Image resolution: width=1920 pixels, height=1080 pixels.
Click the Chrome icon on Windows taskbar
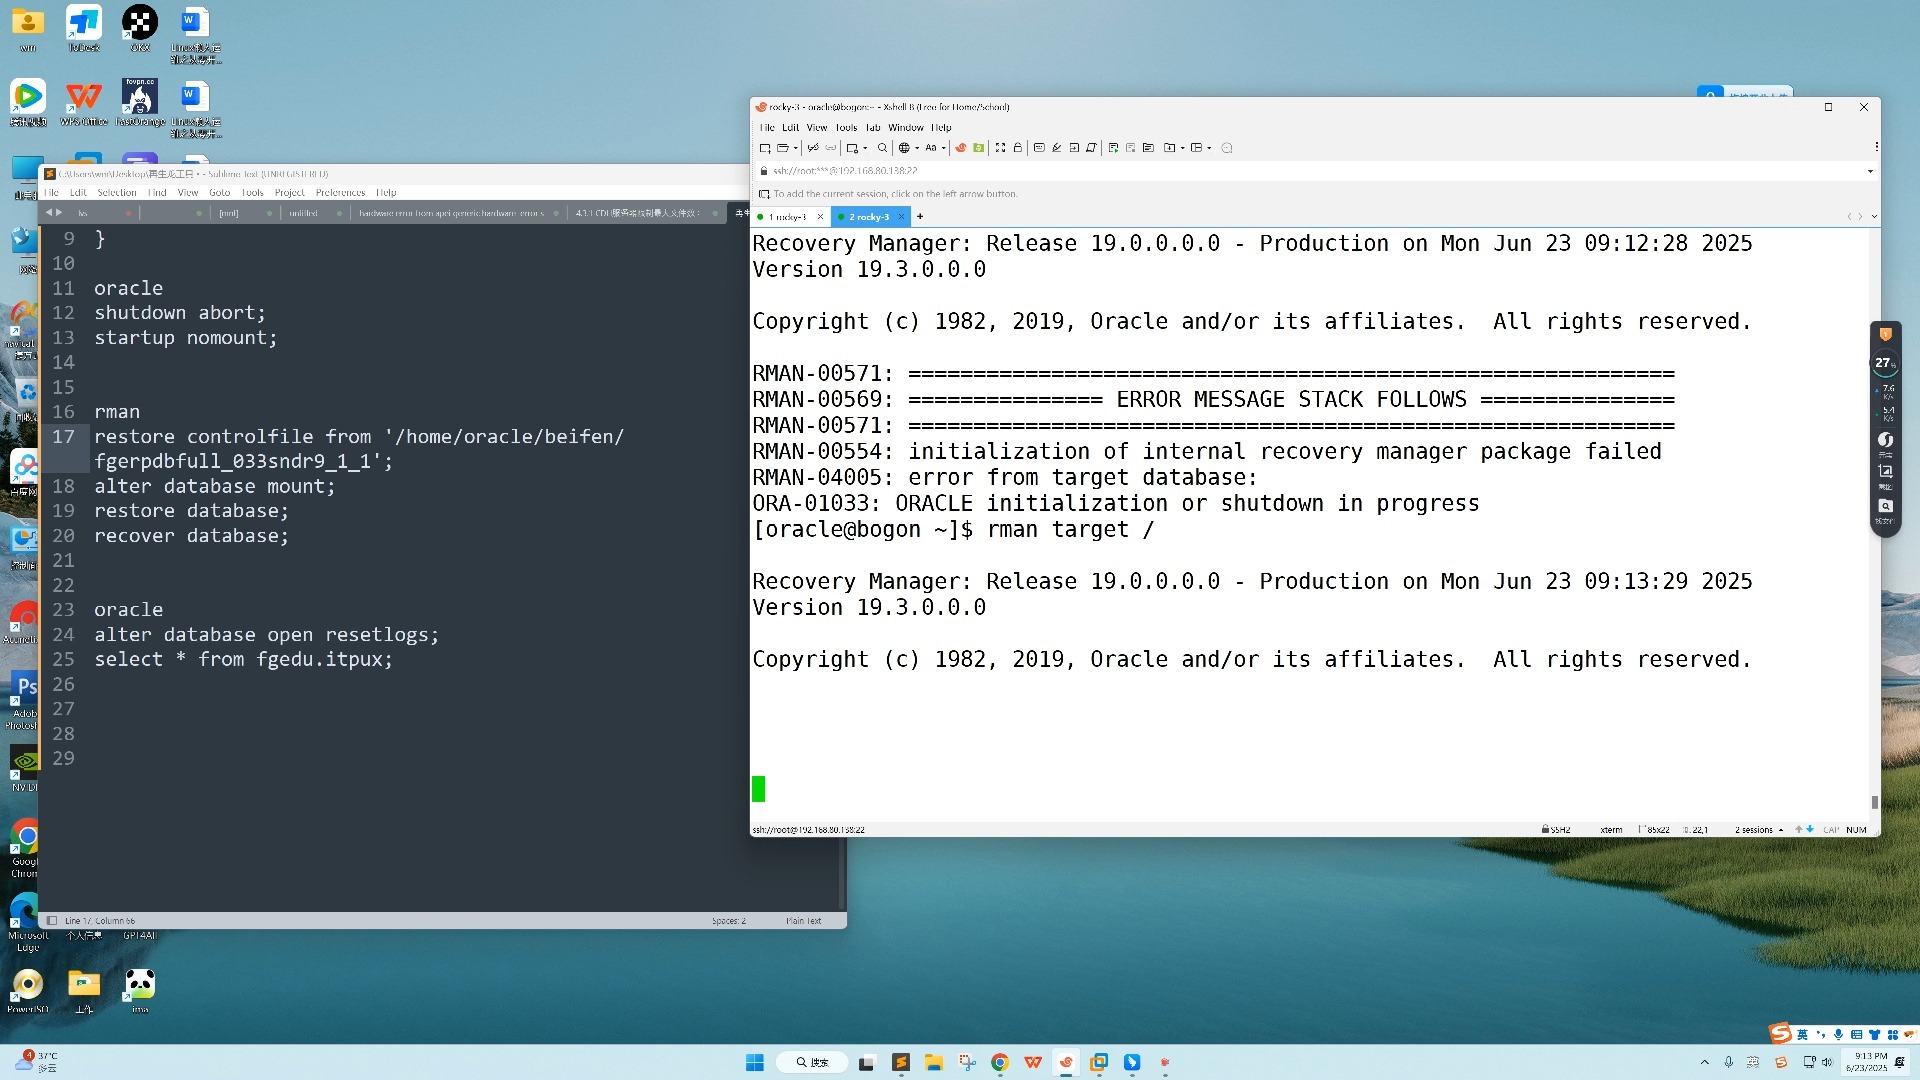point(999,1062)
